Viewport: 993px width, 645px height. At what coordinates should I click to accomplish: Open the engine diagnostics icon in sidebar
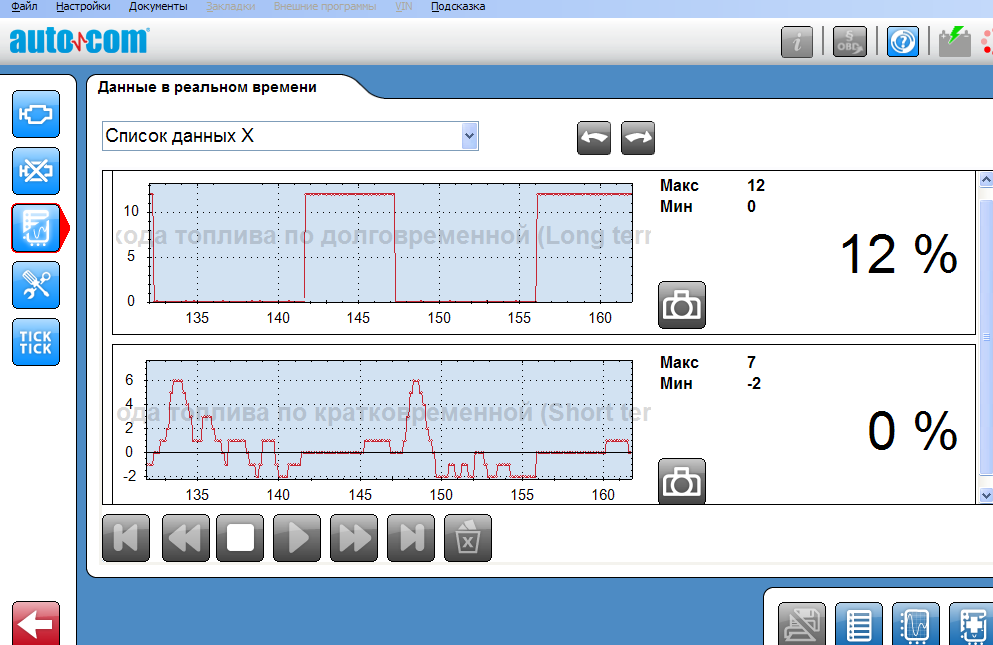point(36,114)
